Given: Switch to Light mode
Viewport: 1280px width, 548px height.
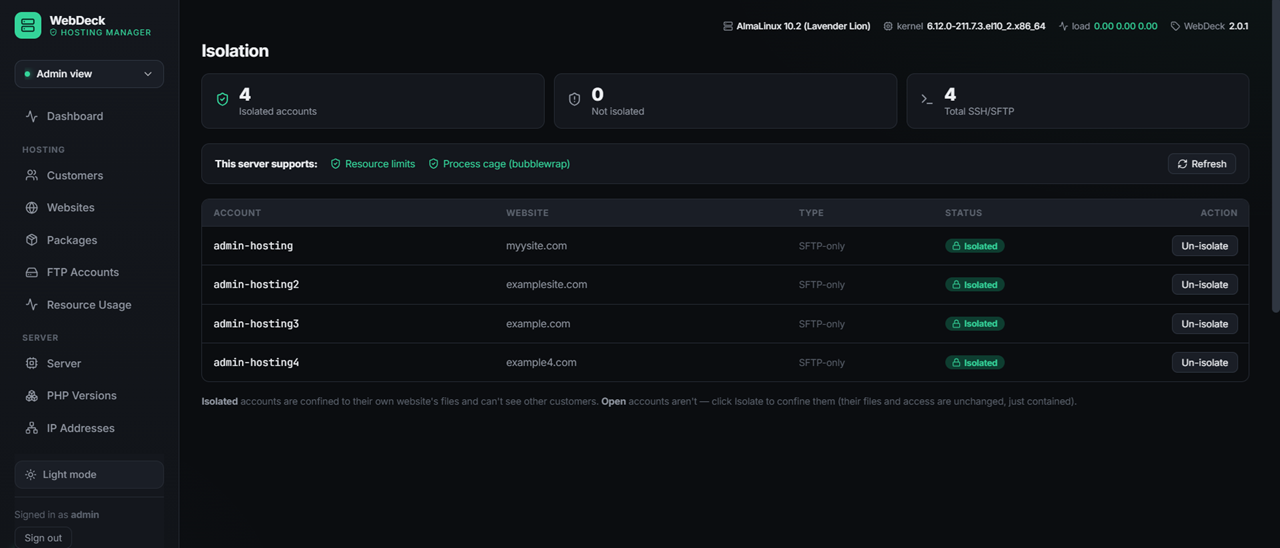Looking at the screenshot, I should 89,474.
